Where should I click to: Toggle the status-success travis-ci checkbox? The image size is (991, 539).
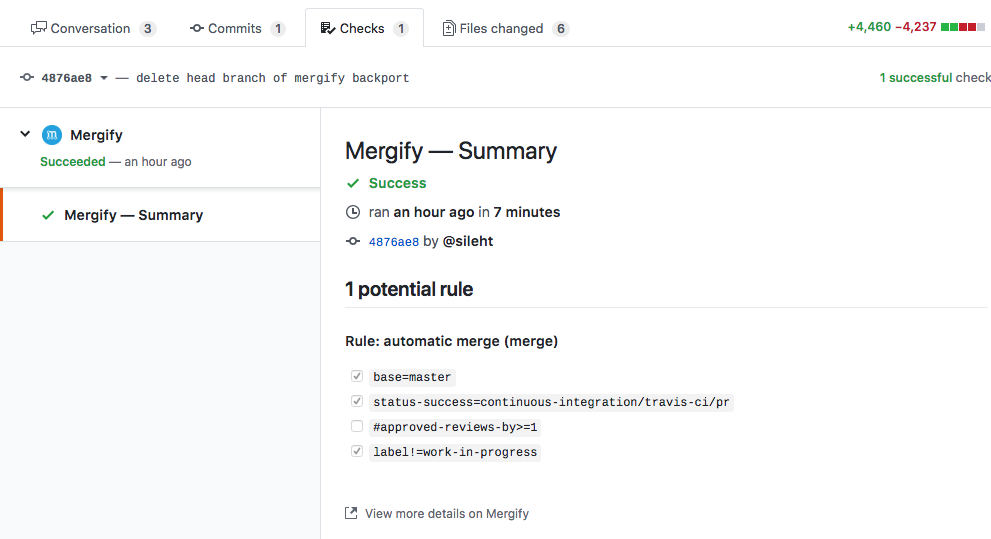tap(357, 401)
